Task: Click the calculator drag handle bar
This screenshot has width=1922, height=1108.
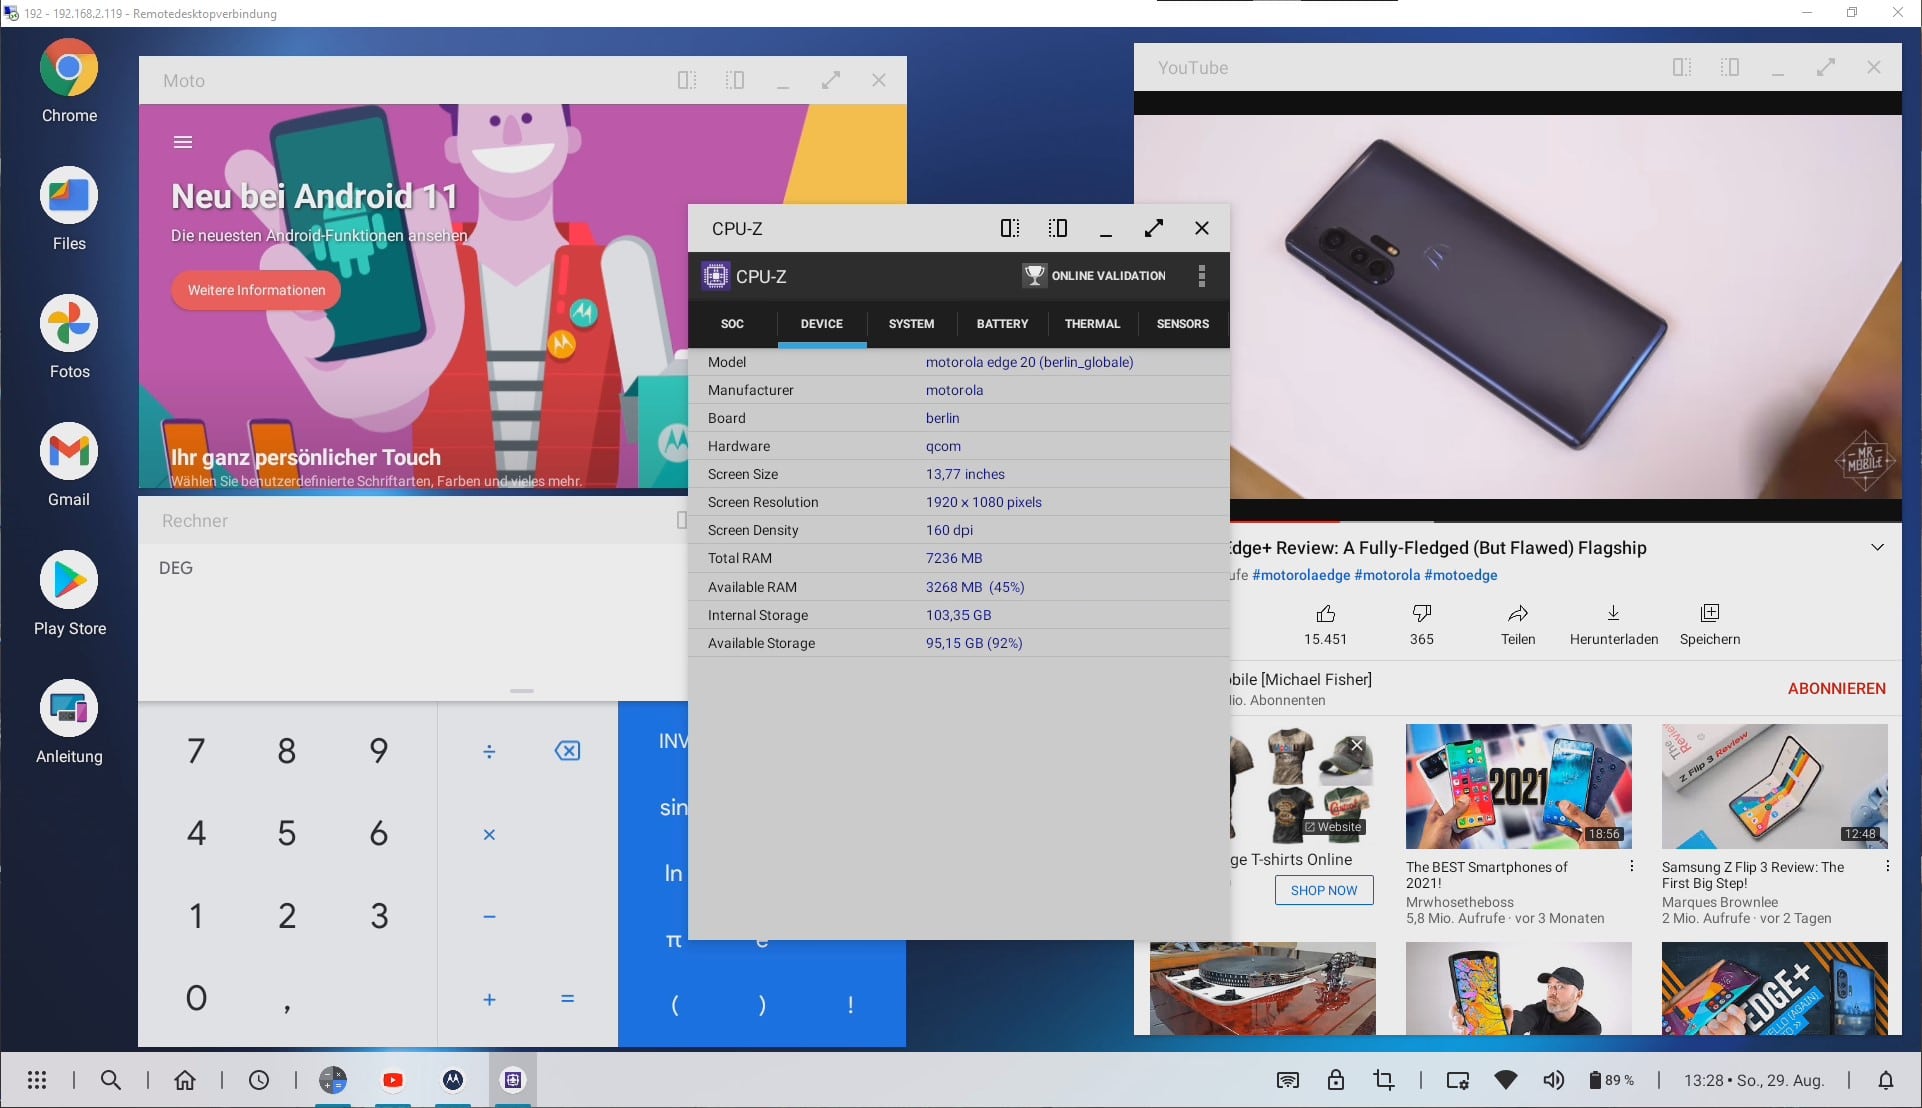Action: (521, 691)
